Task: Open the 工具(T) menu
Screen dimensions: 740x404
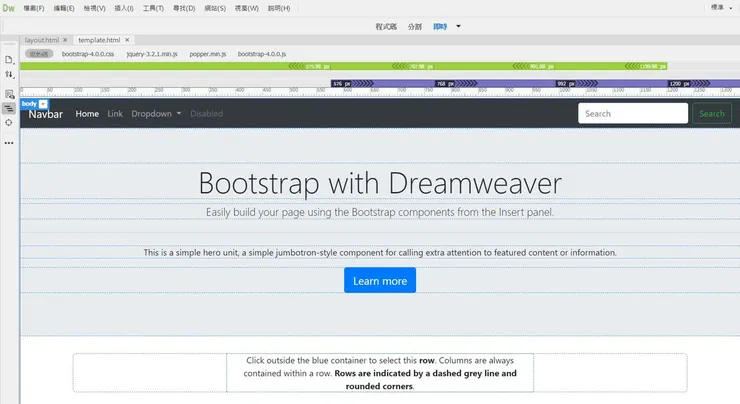Action: point(153,8)
